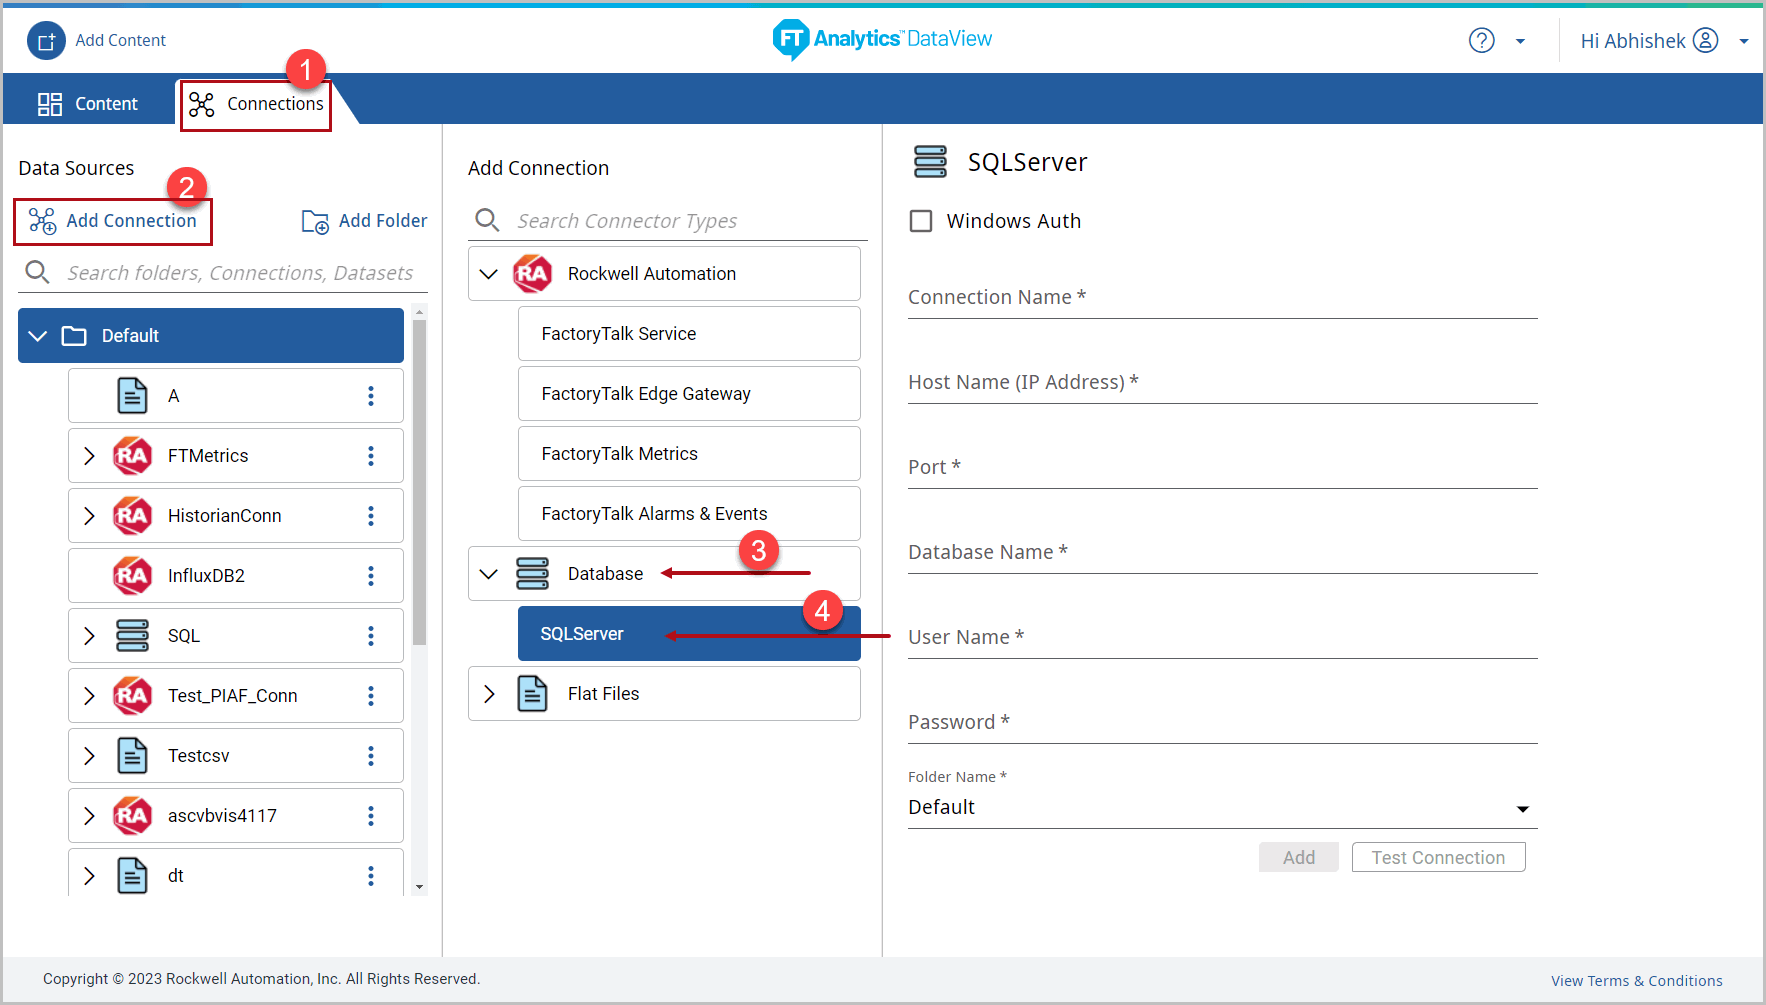Open View Terms & Conditions link

point(1636,981)
